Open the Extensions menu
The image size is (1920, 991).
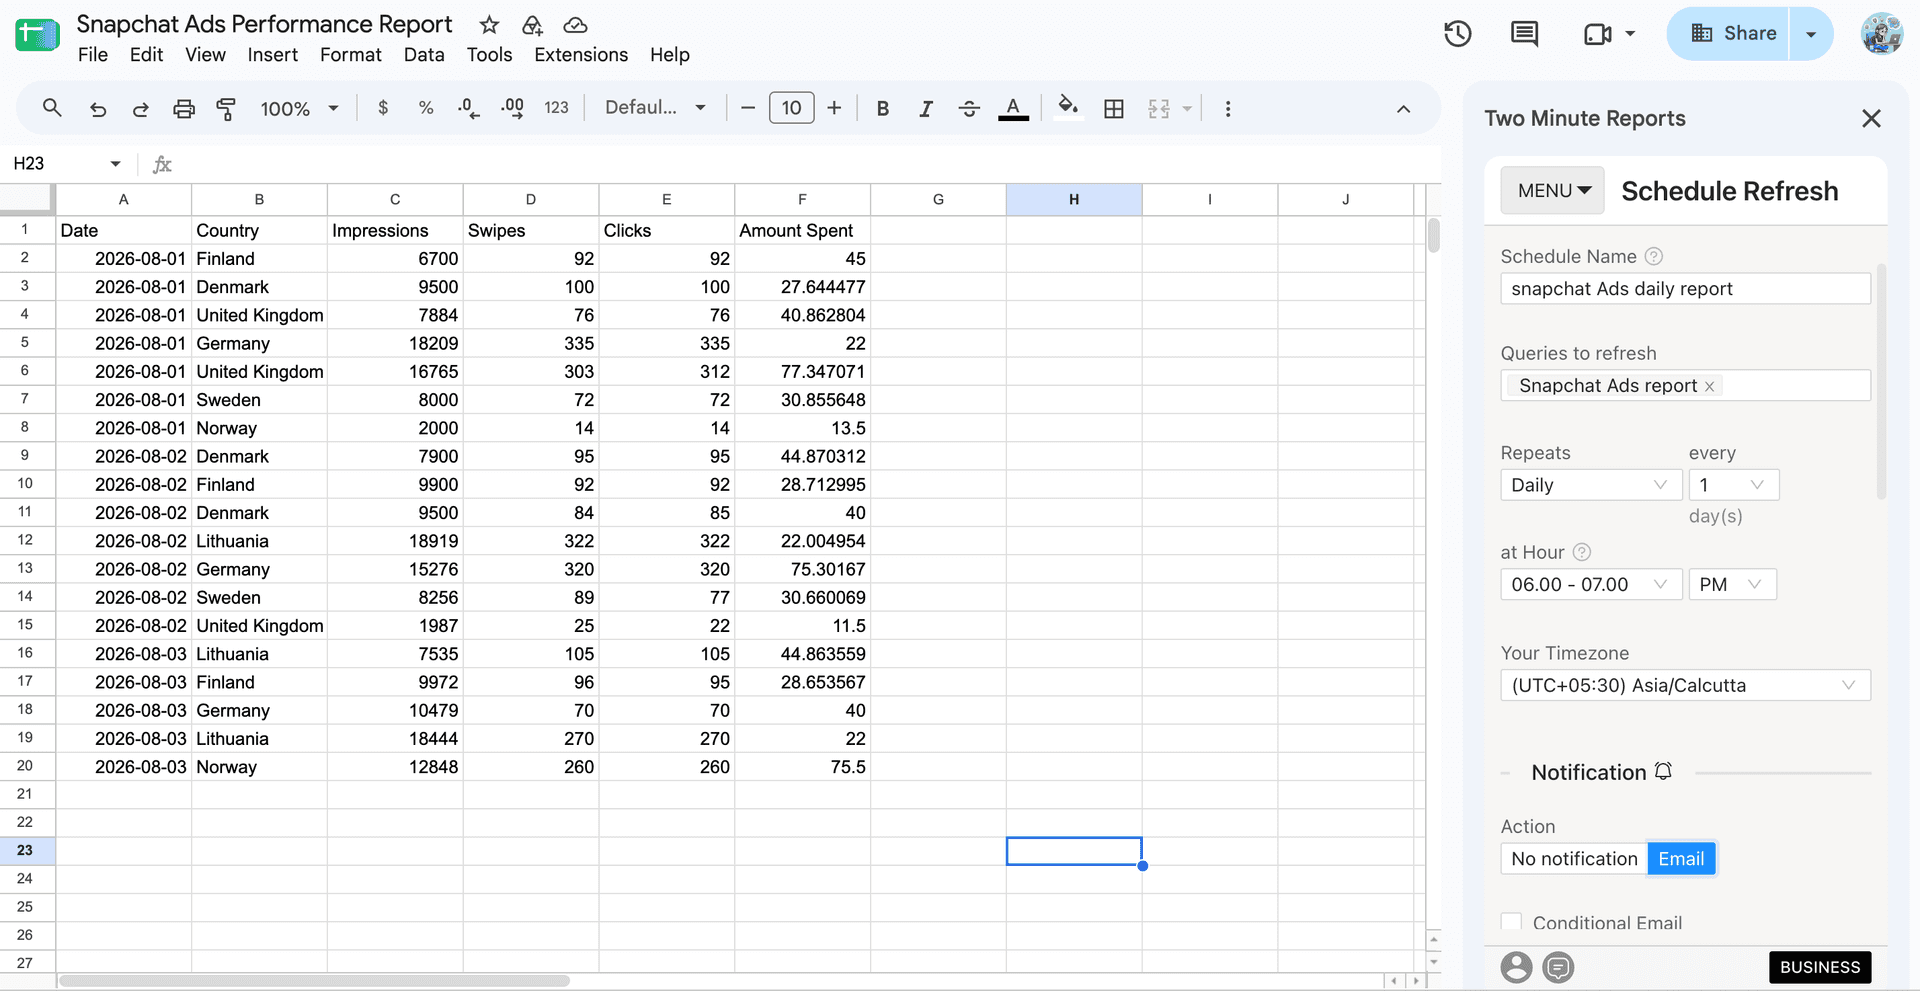(x=581, y=55)
